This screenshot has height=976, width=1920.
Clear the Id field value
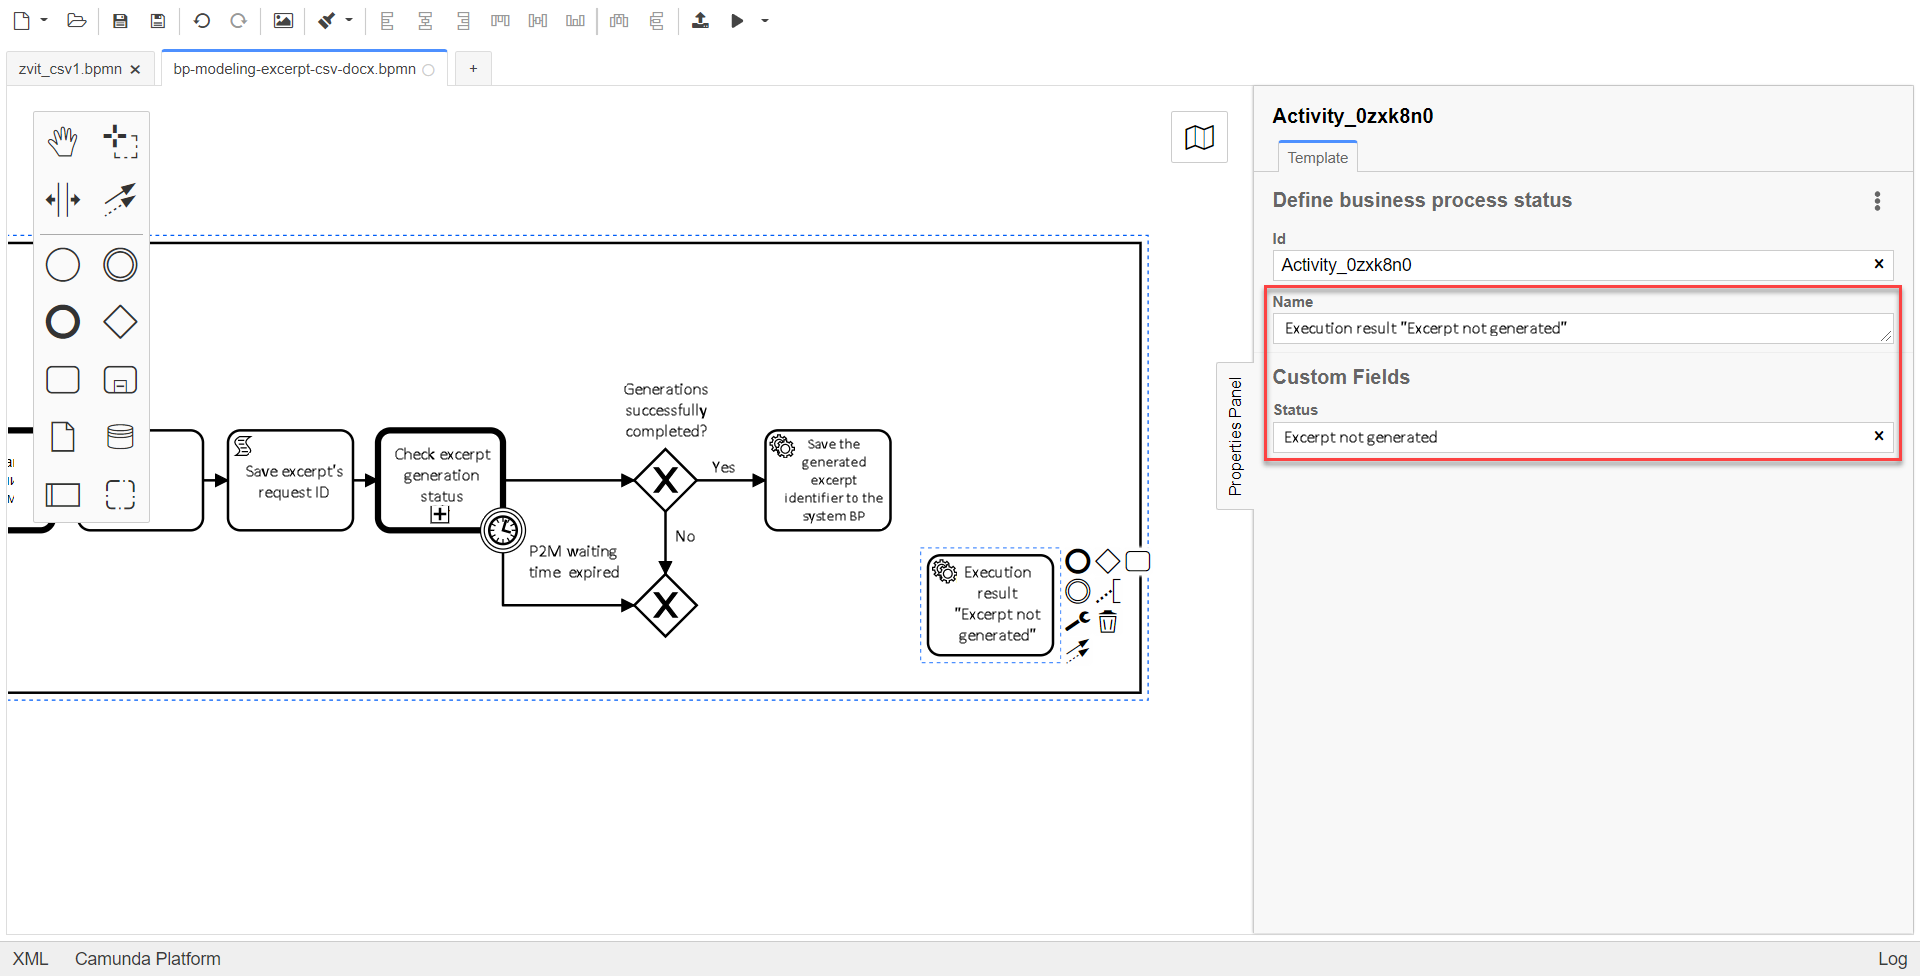click(x=1879, y=264)
